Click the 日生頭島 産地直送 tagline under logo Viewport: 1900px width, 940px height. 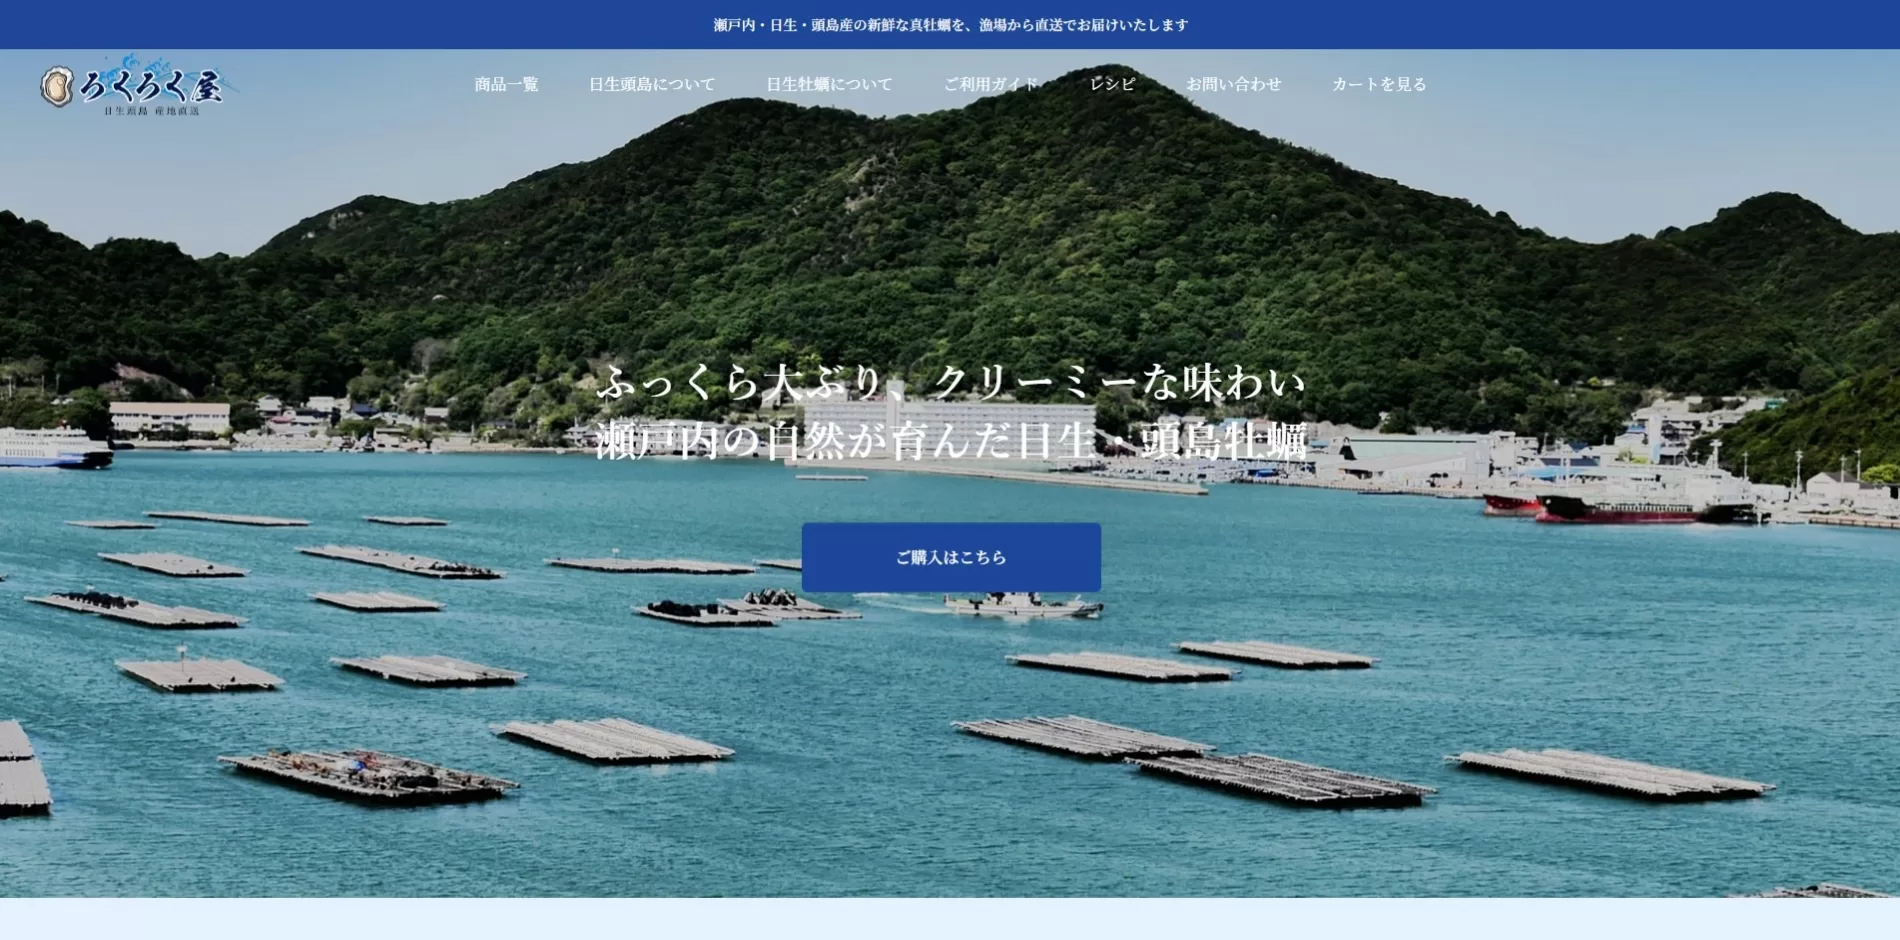(x=152, y=111)
